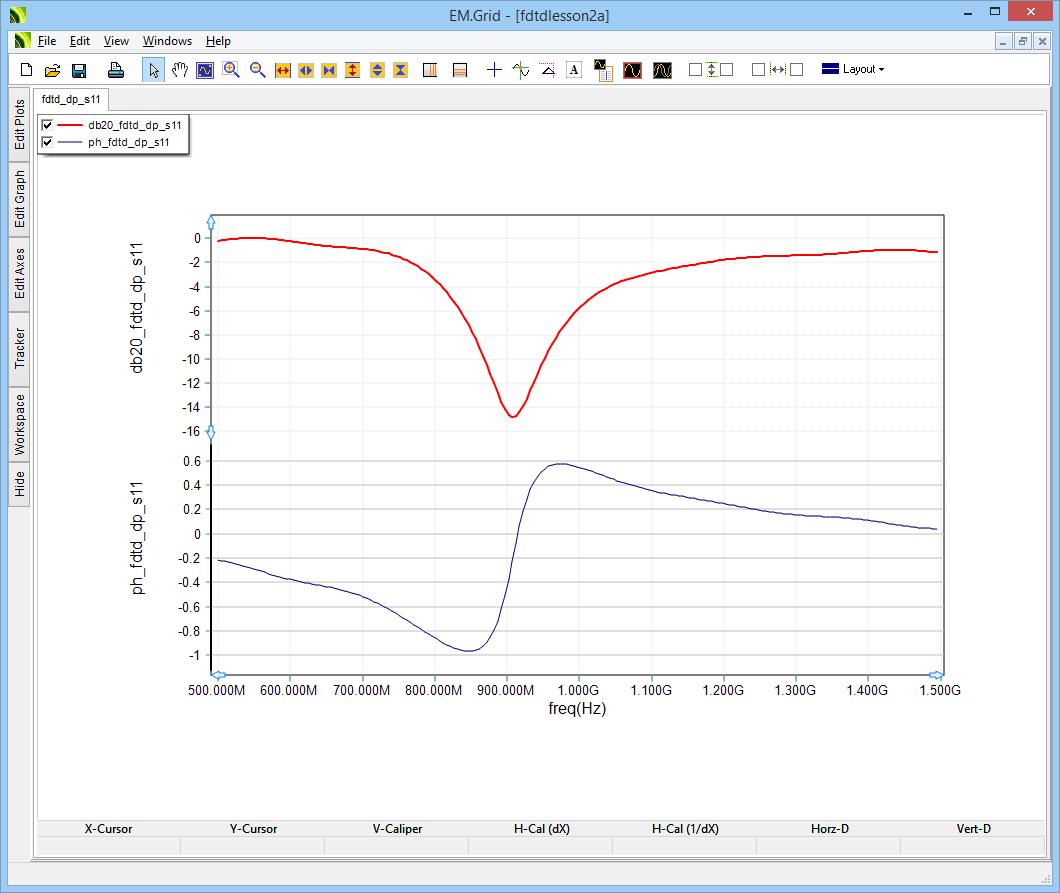This screenshot has height=893, width=1060.
Task: Click the zoom out magnifier icon
Action: [257, 70]
